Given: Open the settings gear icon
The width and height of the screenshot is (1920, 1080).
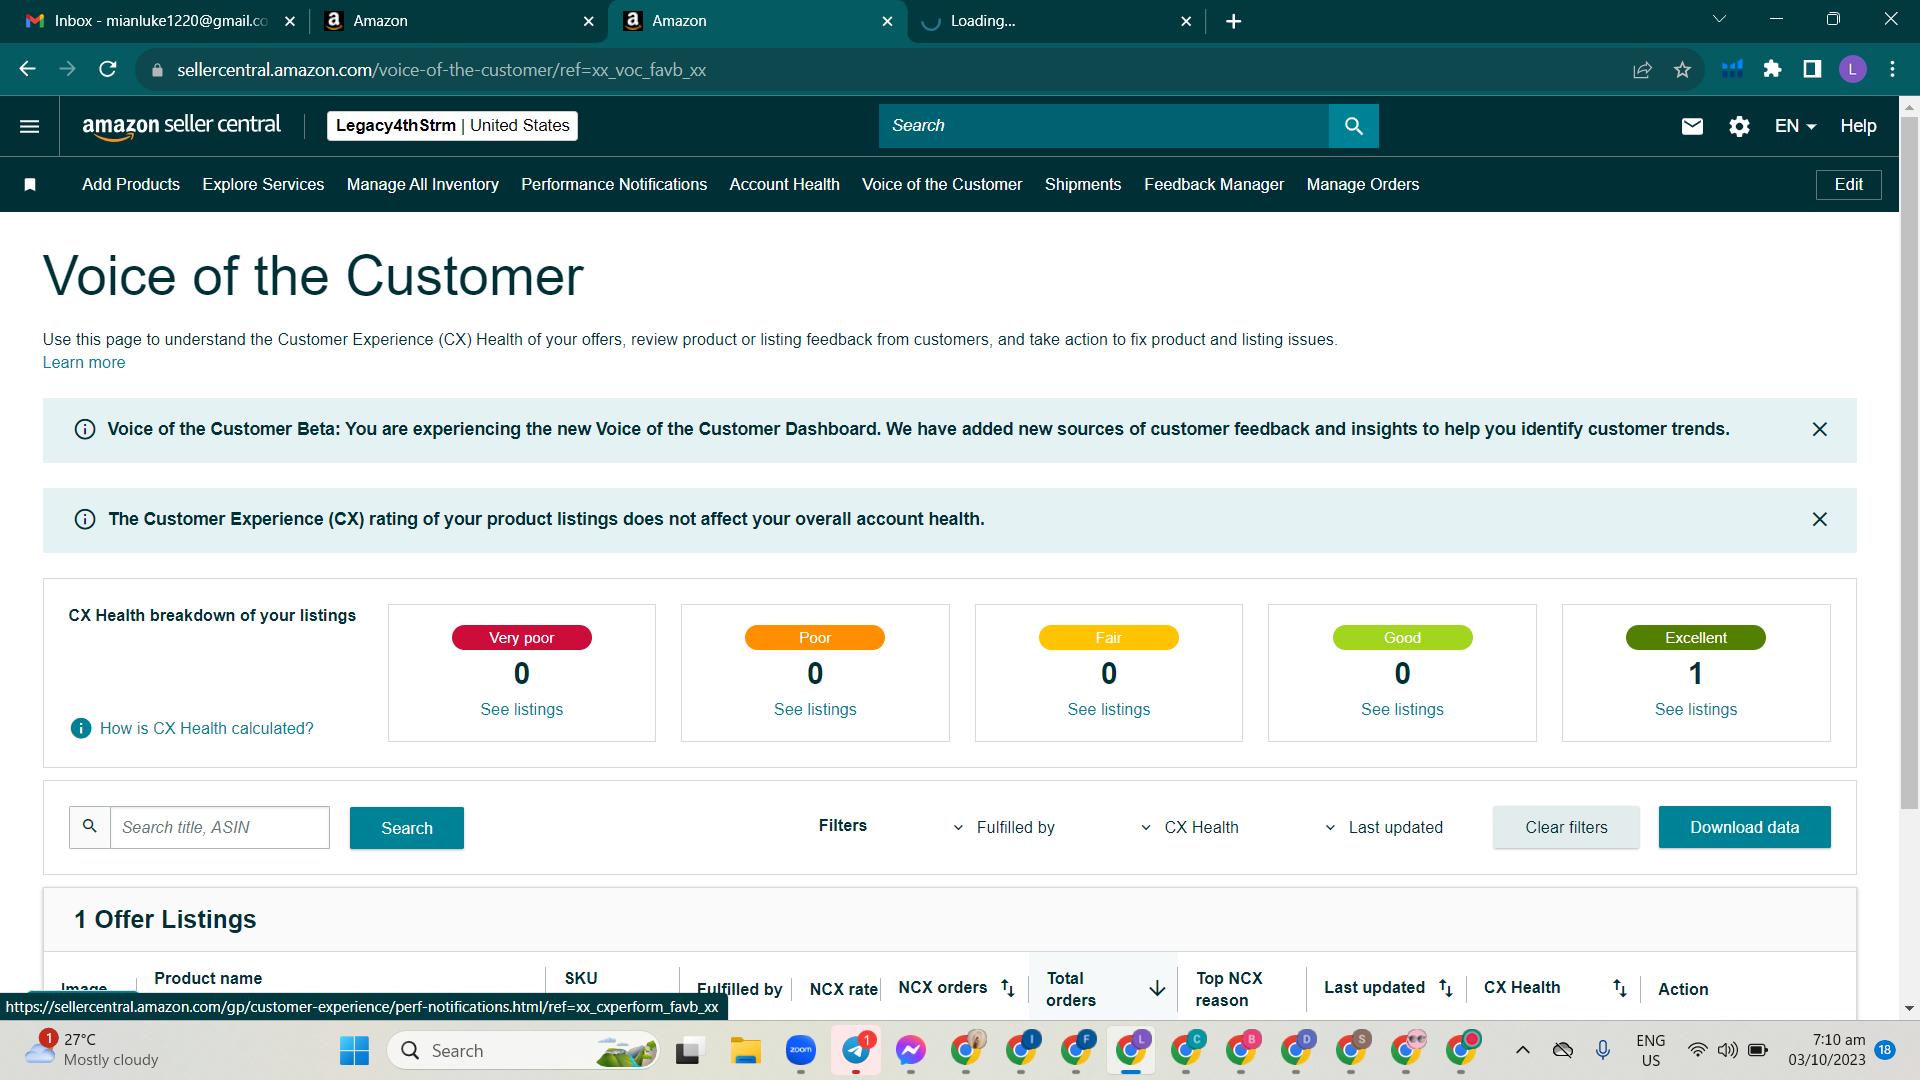Looking at the screenshot, I should 1740,126.
